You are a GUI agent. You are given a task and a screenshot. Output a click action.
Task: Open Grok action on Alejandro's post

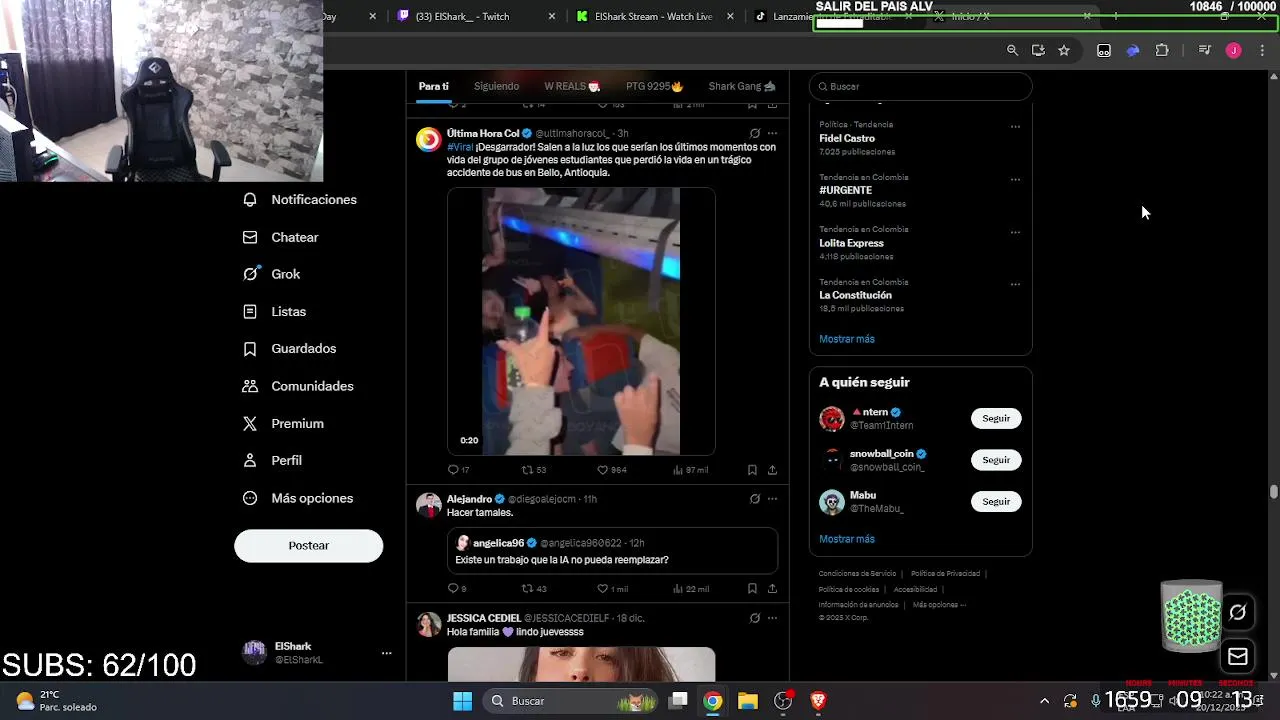[754, 499]
